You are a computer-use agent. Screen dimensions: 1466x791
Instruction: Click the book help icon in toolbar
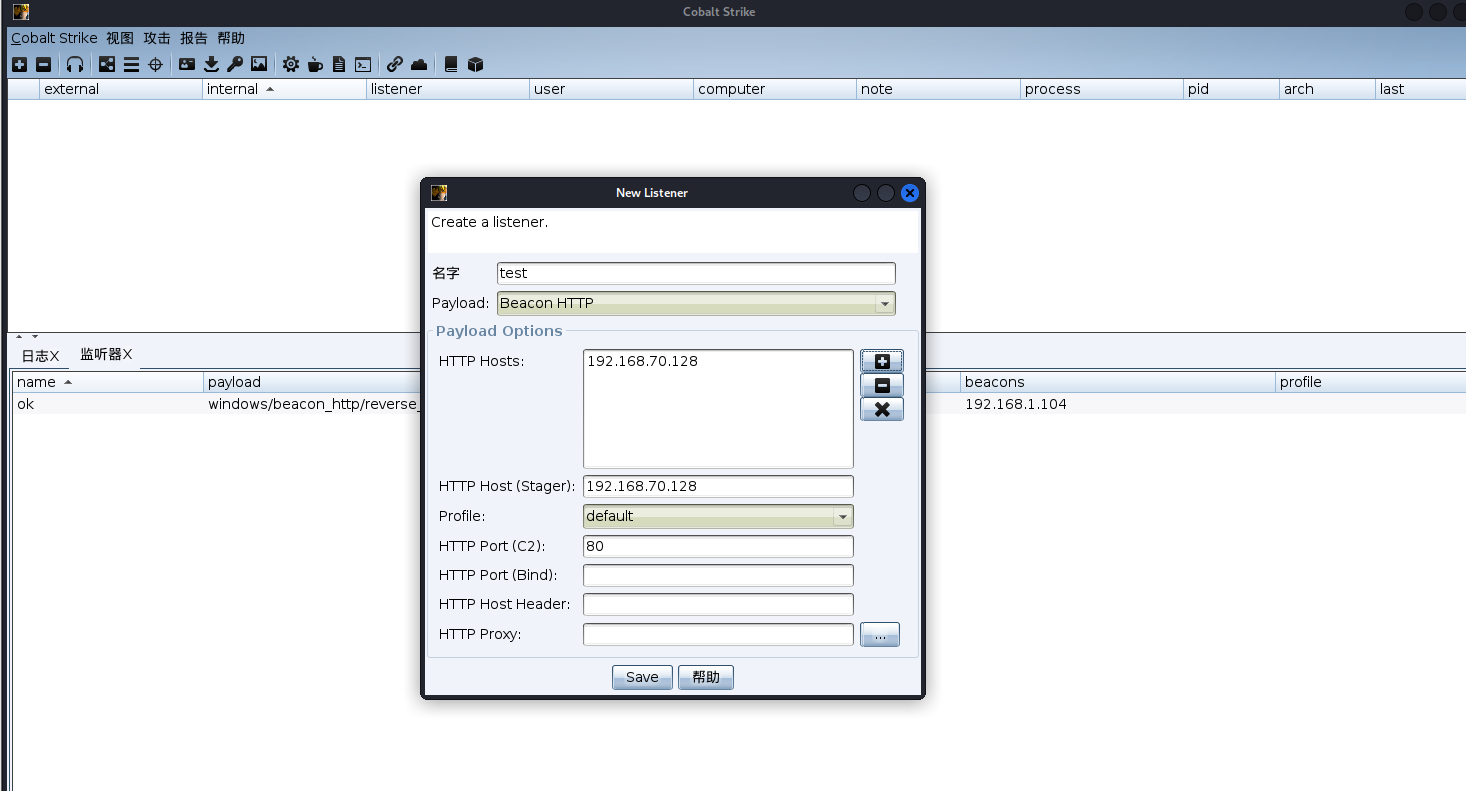point(451,64)
